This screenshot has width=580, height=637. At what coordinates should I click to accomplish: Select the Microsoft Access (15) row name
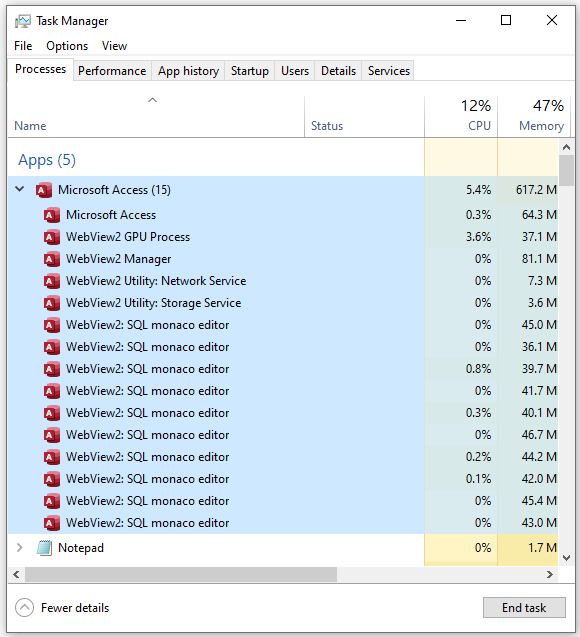(114, 190)
